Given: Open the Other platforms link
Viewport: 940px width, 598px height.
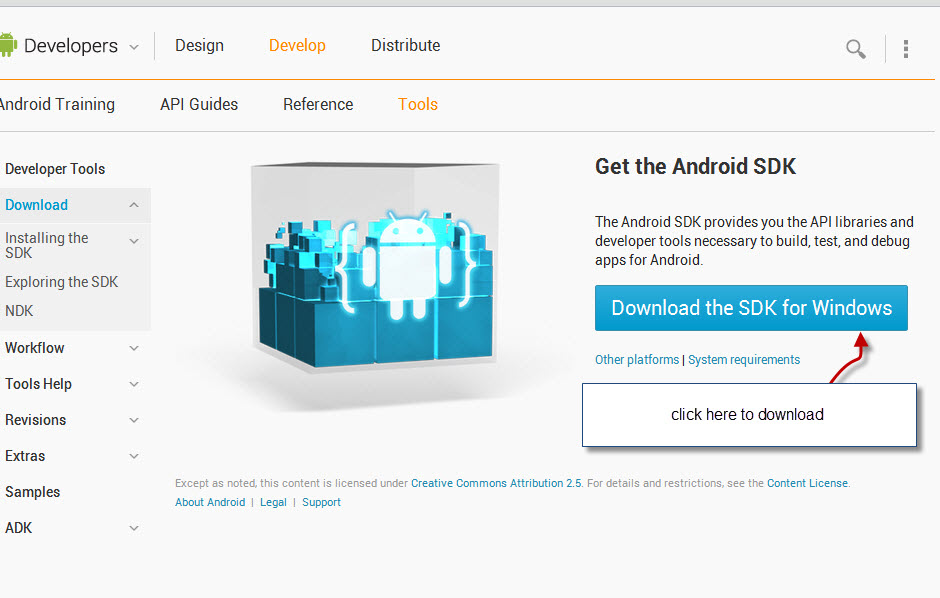Looking at the screenshot, I should click(637, 359).
